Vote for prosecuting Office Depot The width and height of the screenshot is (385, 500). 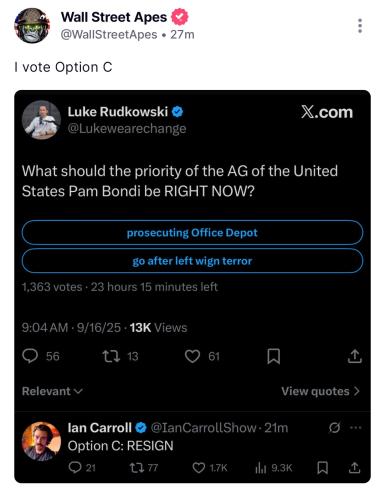pyautogui.click(x=192, y=233)
